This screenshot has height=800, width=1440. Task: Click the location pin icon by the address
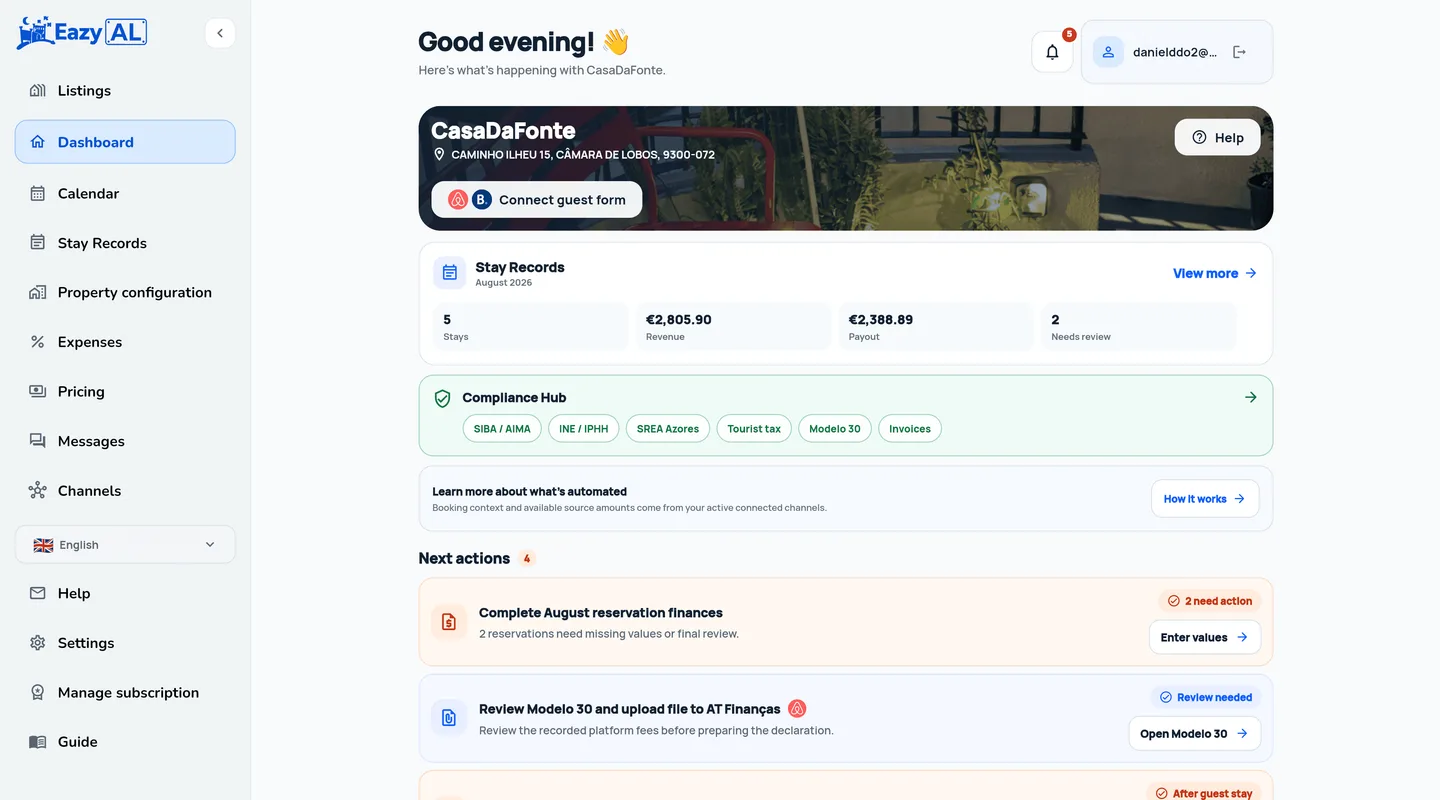point(439,155)
